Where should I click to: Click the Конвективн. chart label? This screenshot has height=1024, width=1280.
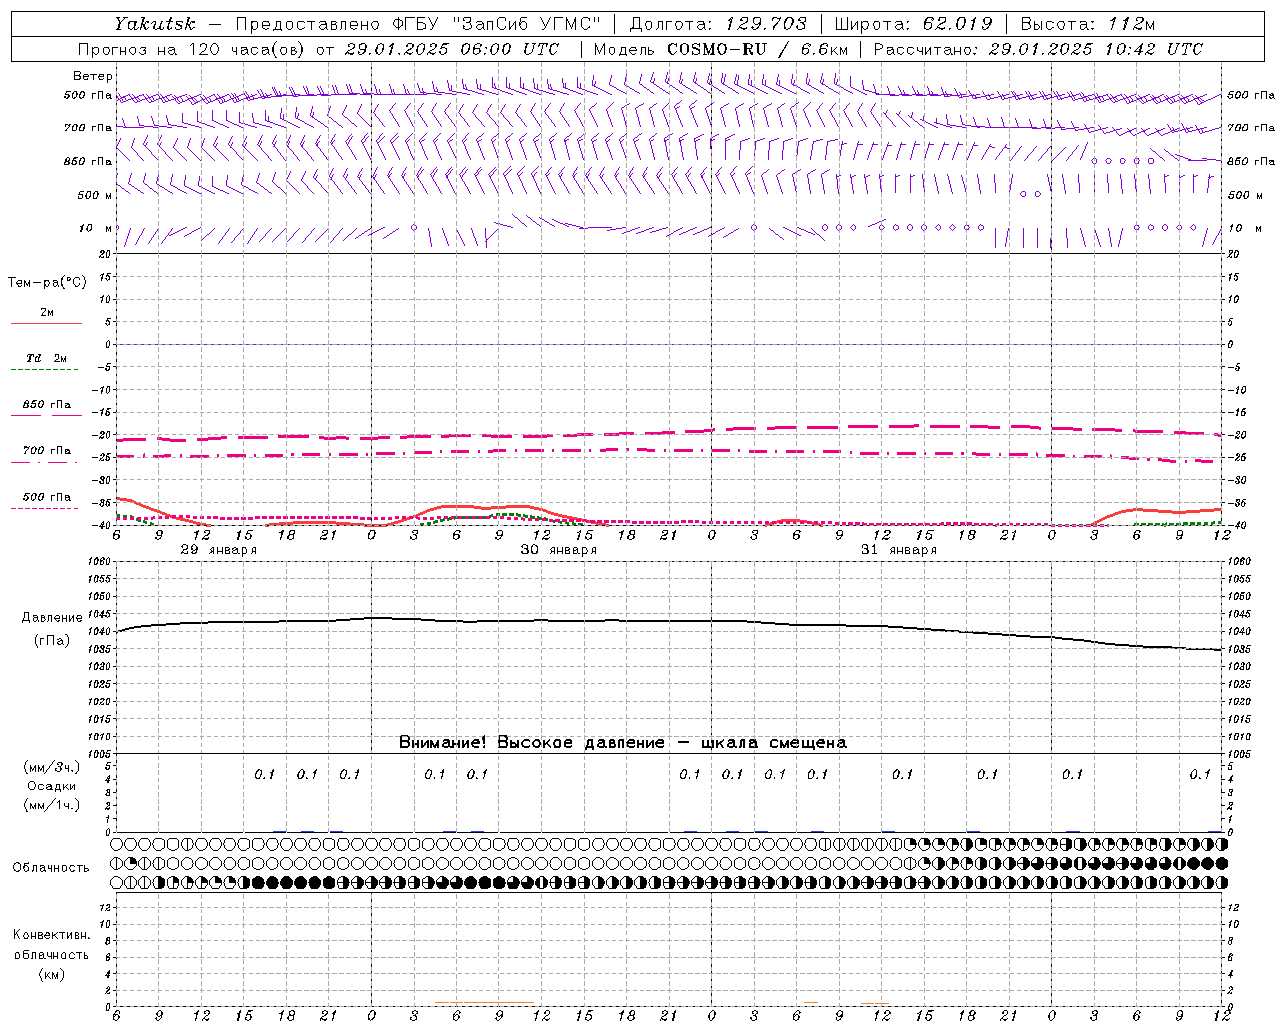coord(52,935)
